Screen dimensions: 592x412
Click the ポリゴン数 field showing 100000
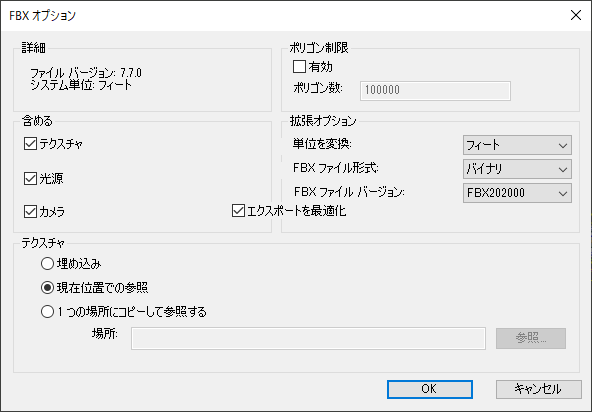tap(435, 91)
